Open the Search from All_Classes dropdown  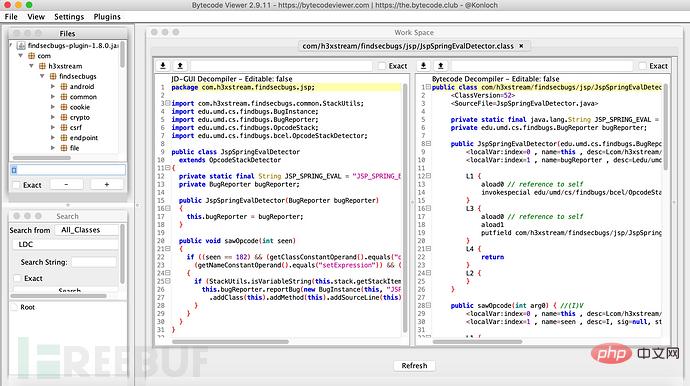pos(86,230)
